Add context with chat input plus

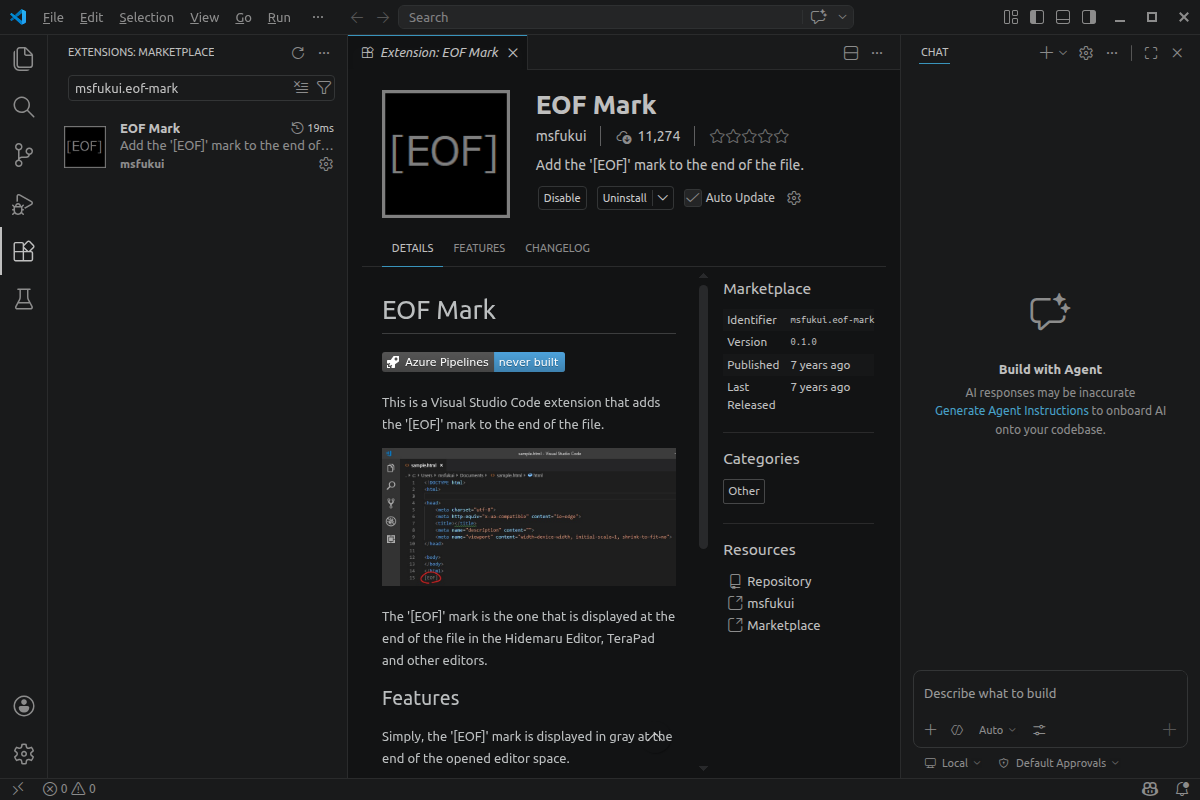(x=930, y=730)
